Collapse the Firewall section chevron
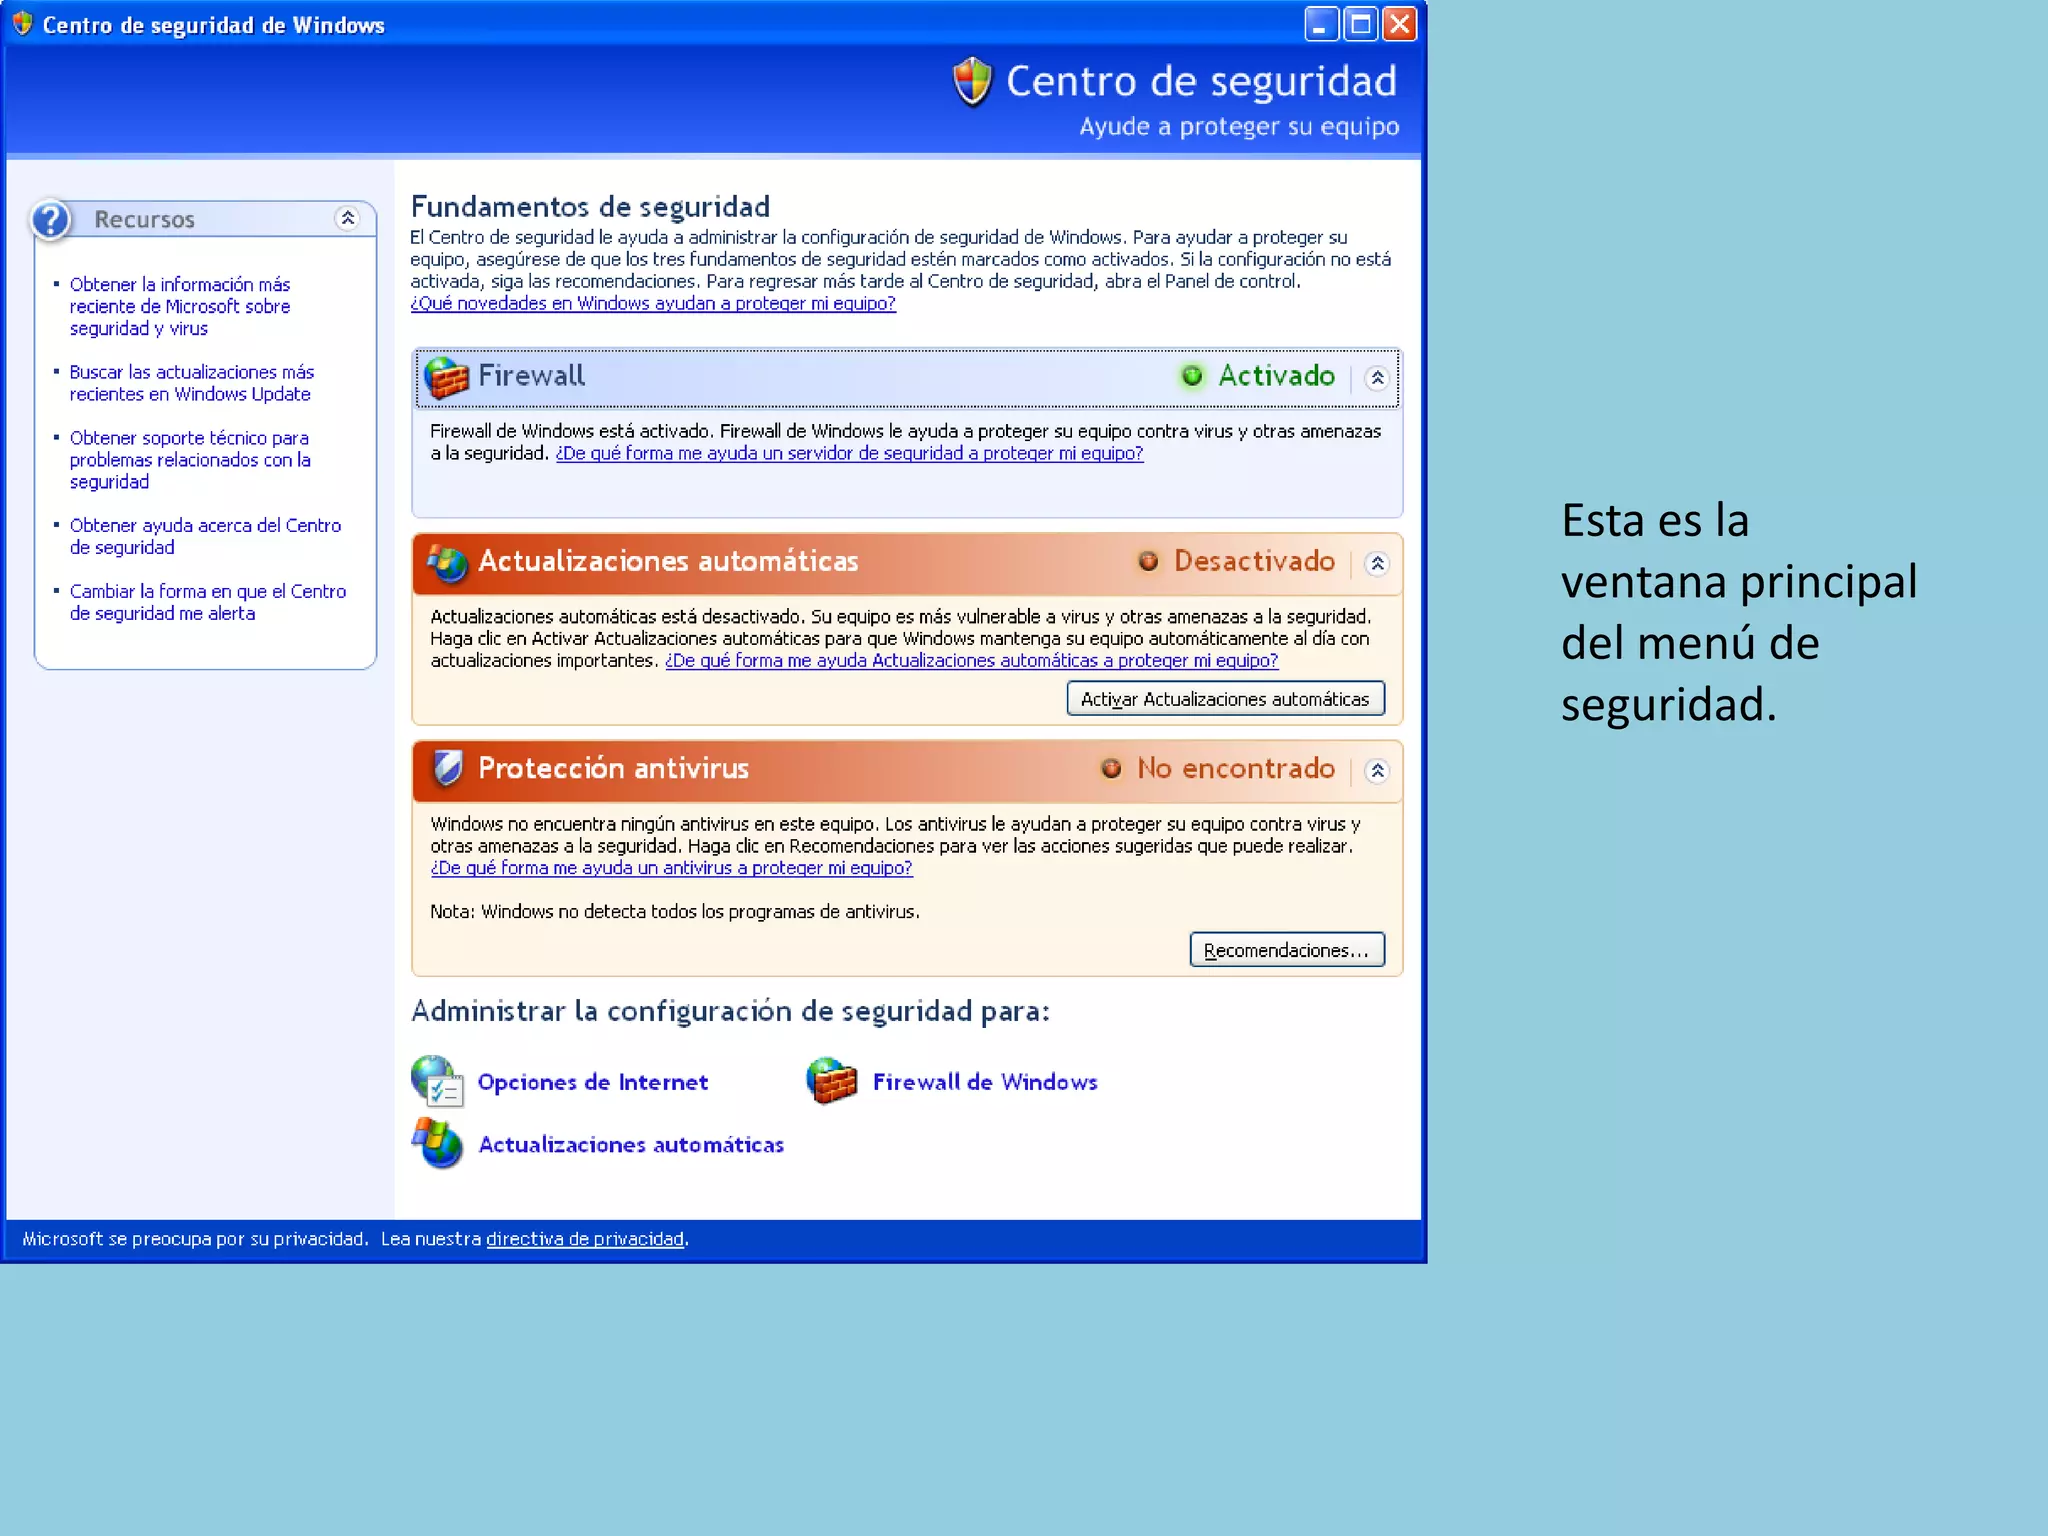 1377,378
